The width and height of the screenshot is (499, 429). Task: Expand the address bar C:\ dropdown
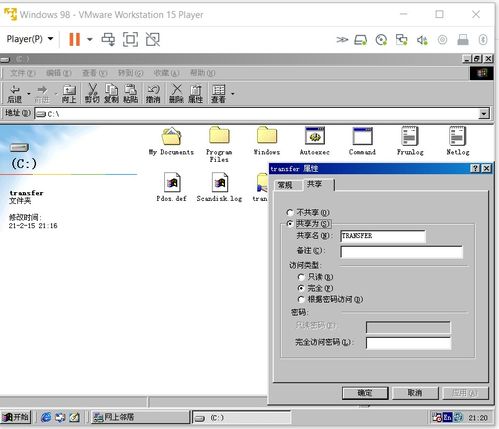(x=484, y=114)
